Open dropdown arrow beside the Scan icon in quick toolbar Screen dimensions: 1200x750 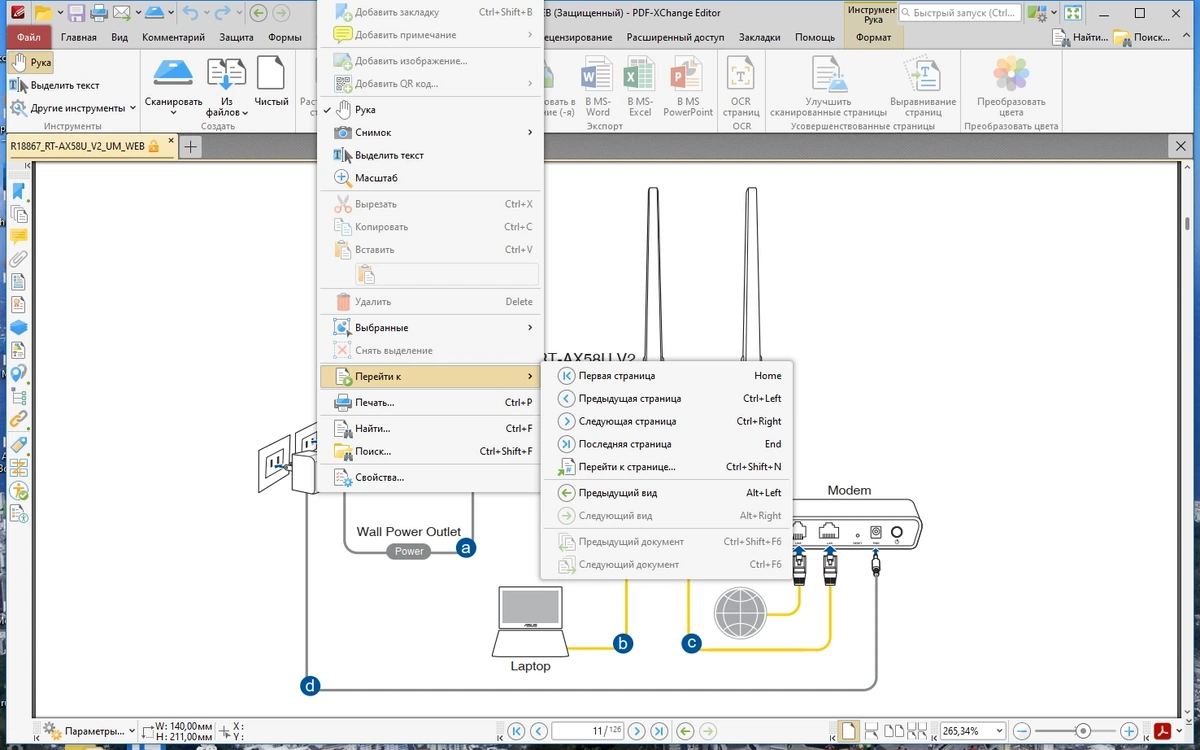pyautogui.click(x=172, y=13)
